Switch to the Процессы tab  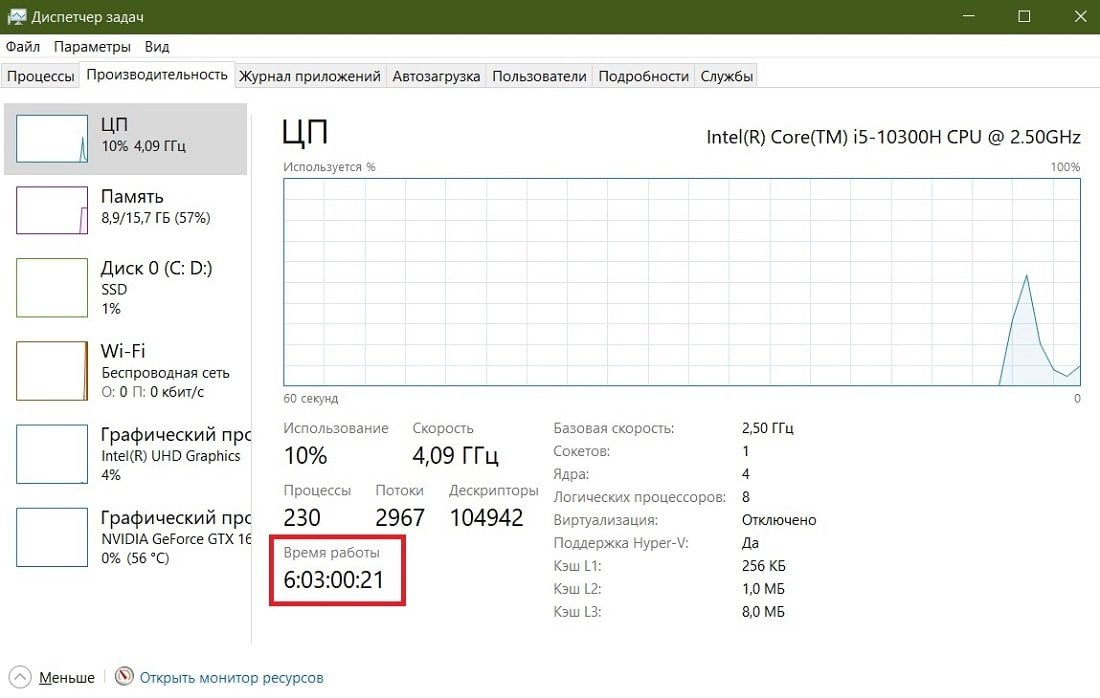40,76
